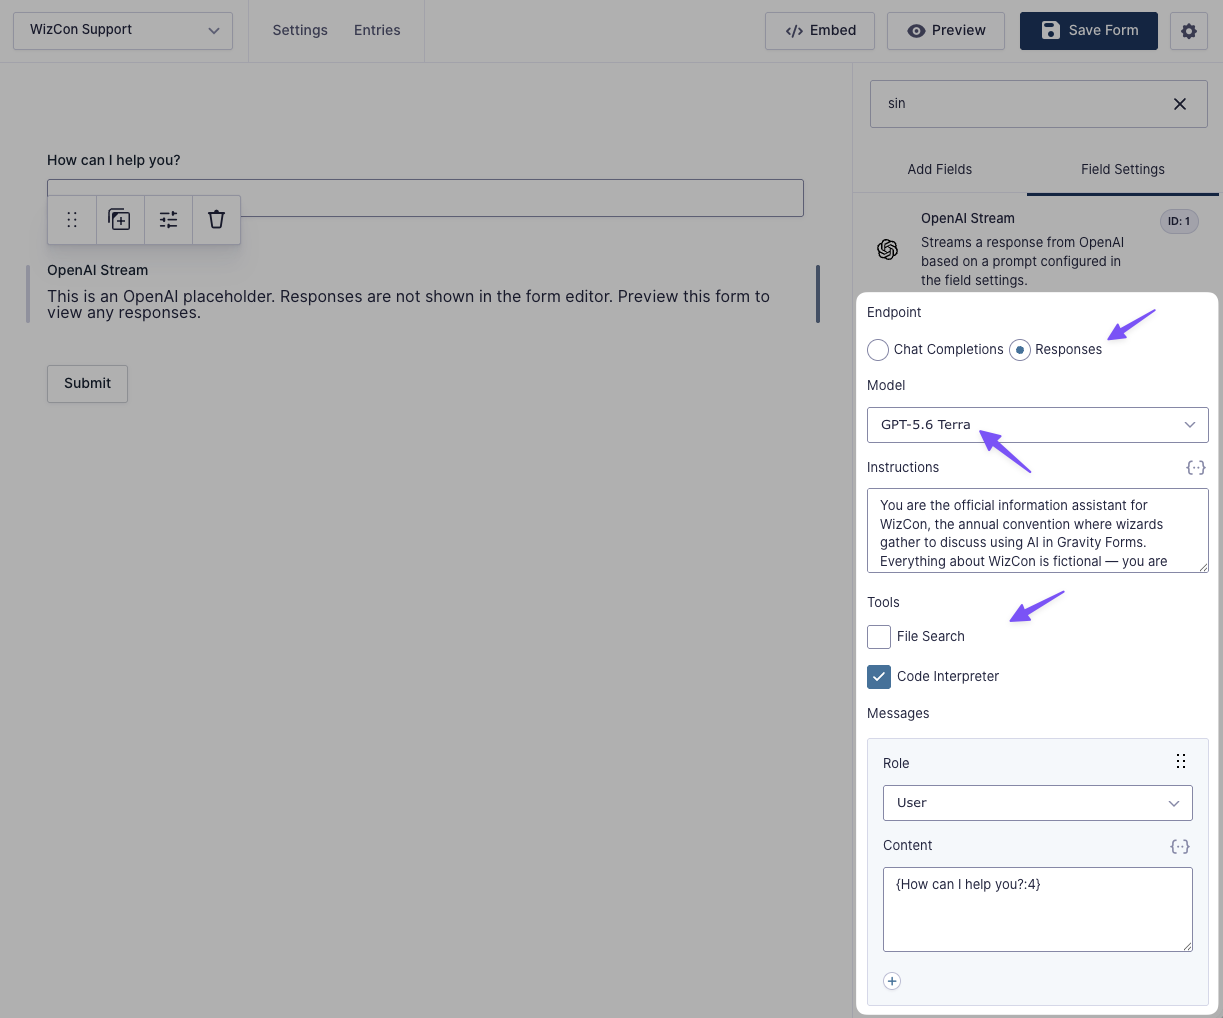
Task: Grab the message row drag handle
Action: point(1181,762)
